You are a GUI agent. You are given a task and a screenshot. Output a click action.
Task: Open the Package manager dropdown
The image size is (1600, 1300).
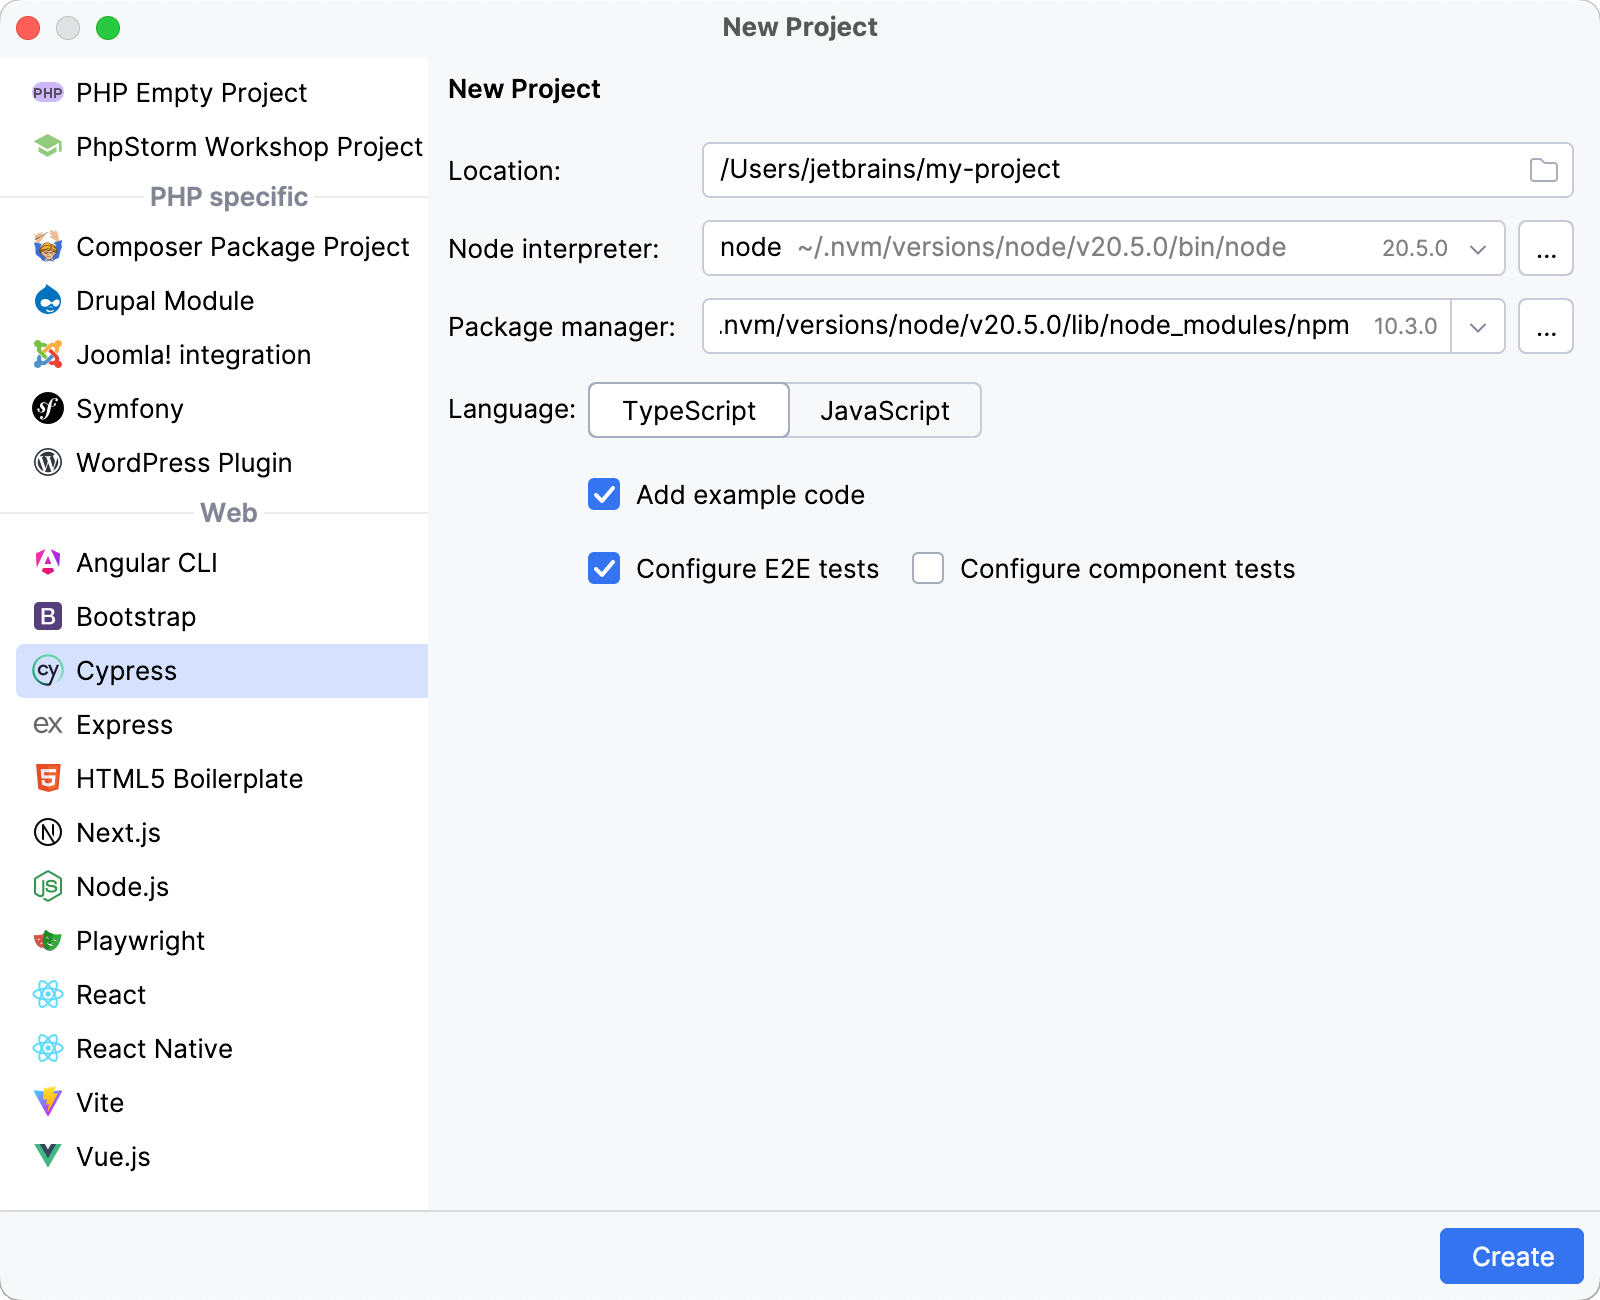tap(1477, 326)
